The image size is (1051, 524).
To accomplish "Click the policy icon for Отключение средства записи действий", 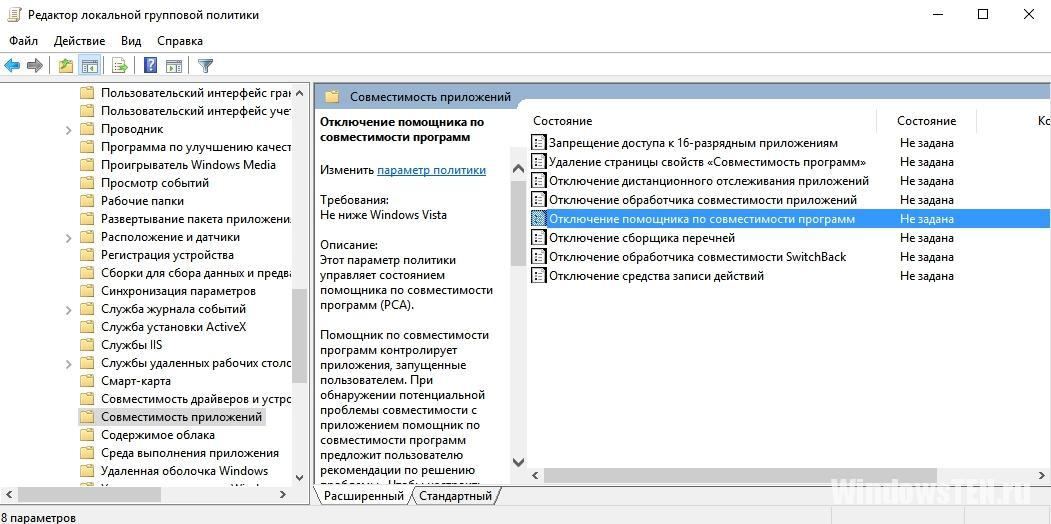I will 538,275.
